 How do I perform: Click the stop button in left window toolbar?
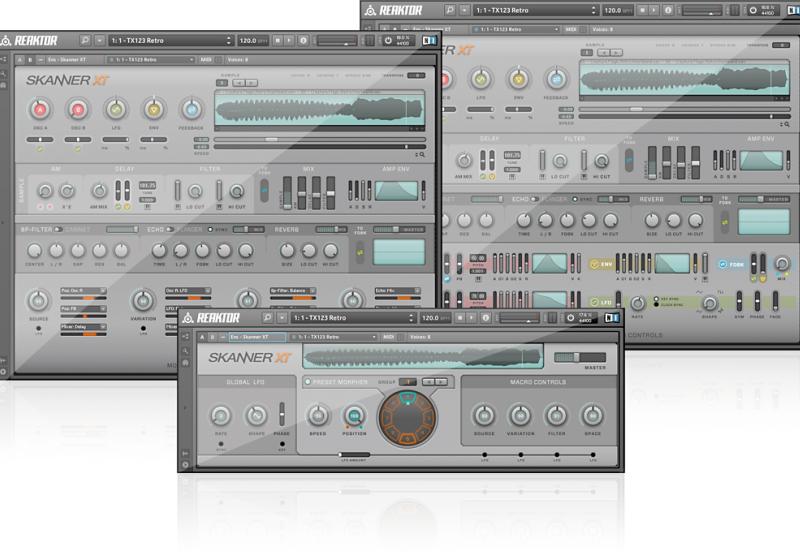click(278, 40)
